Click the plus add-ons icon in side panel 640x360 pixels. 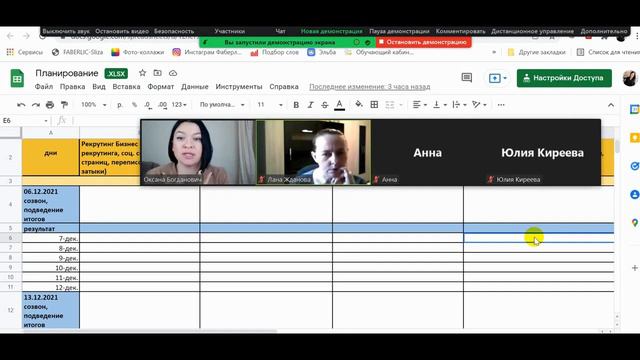click(635, 268)
